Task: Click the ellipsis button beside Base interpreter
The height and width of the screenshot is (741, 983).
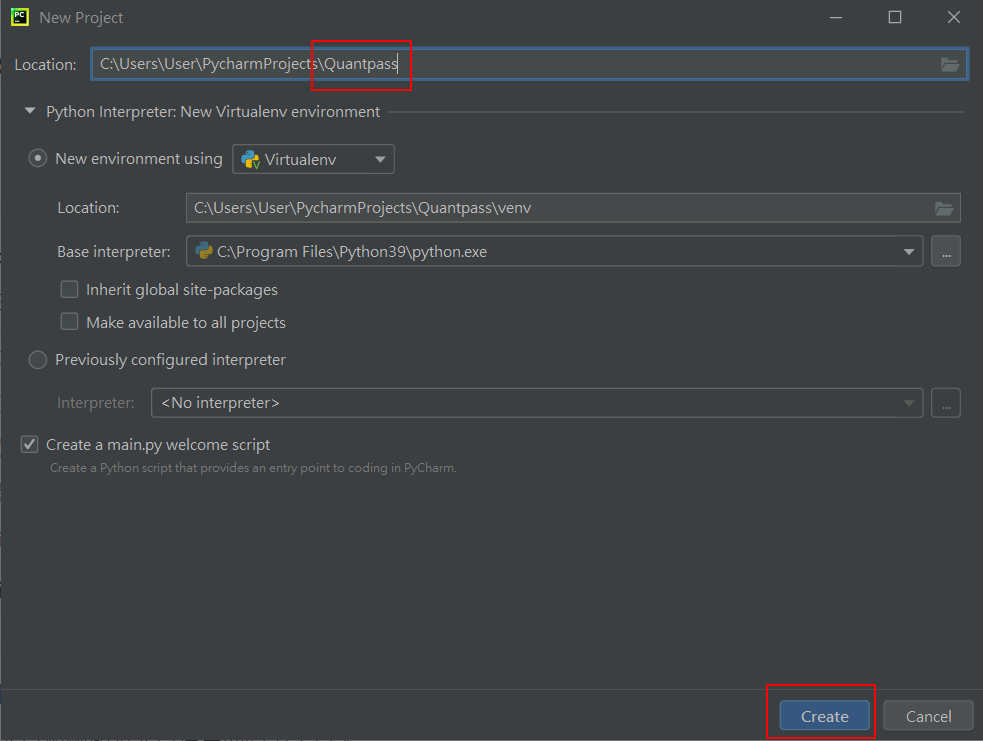Action: point(946,251)
